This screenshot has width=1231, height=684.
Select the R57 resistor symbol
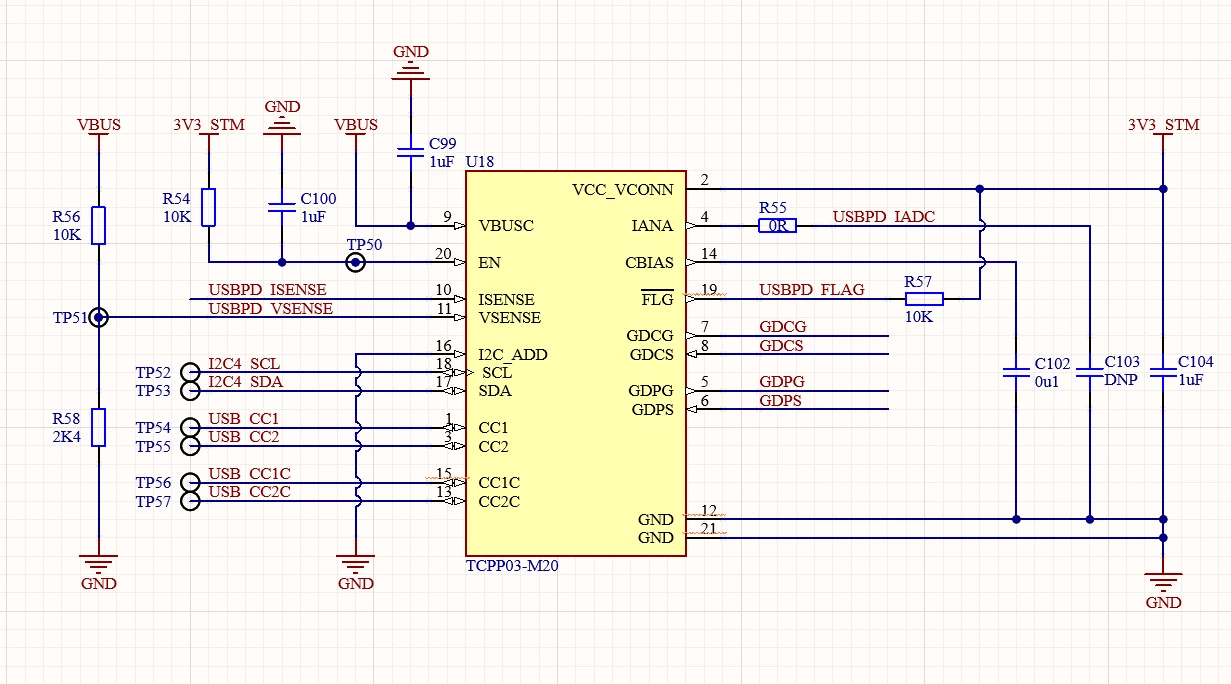coord(924,299)
